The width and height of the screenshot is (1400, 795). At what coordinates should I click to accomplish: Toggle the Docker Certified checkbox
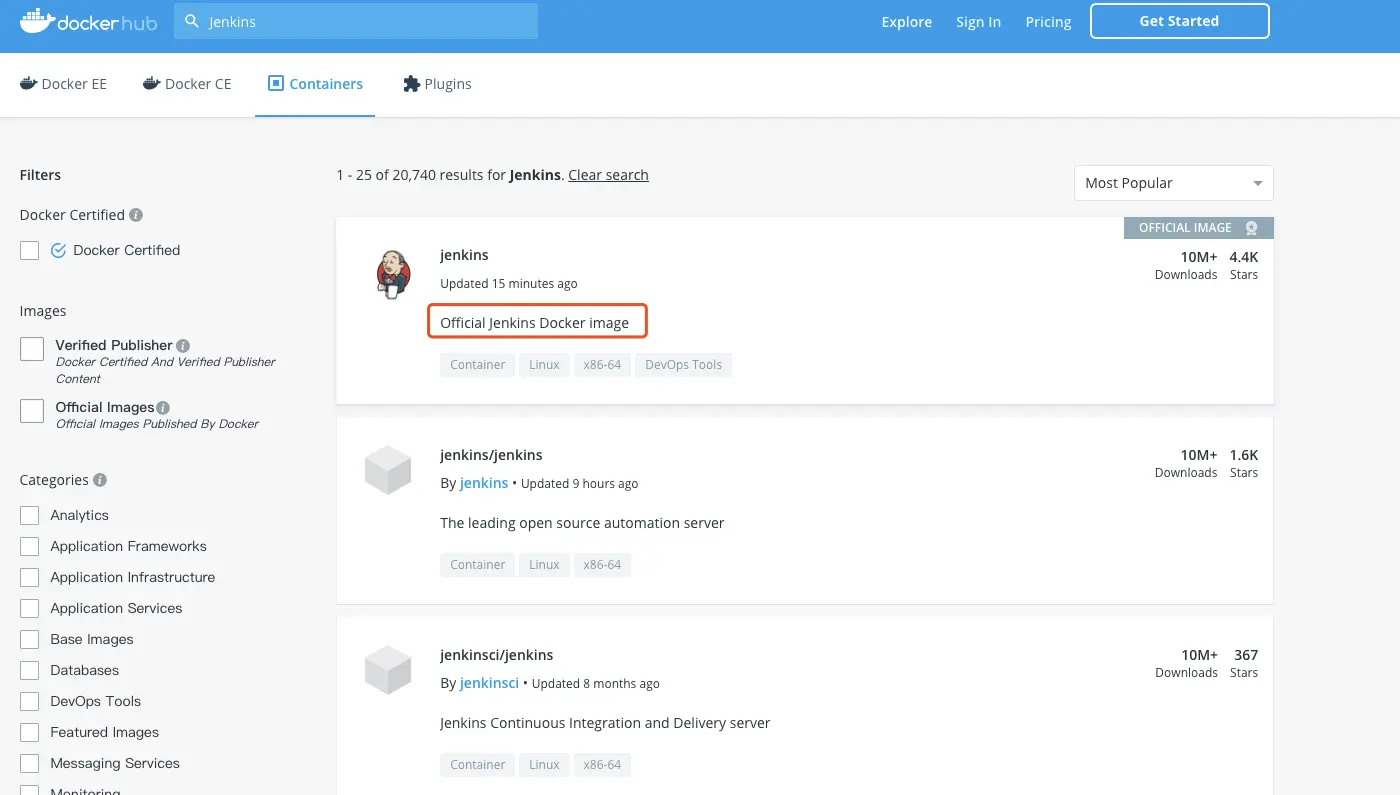tap(30, 250)
